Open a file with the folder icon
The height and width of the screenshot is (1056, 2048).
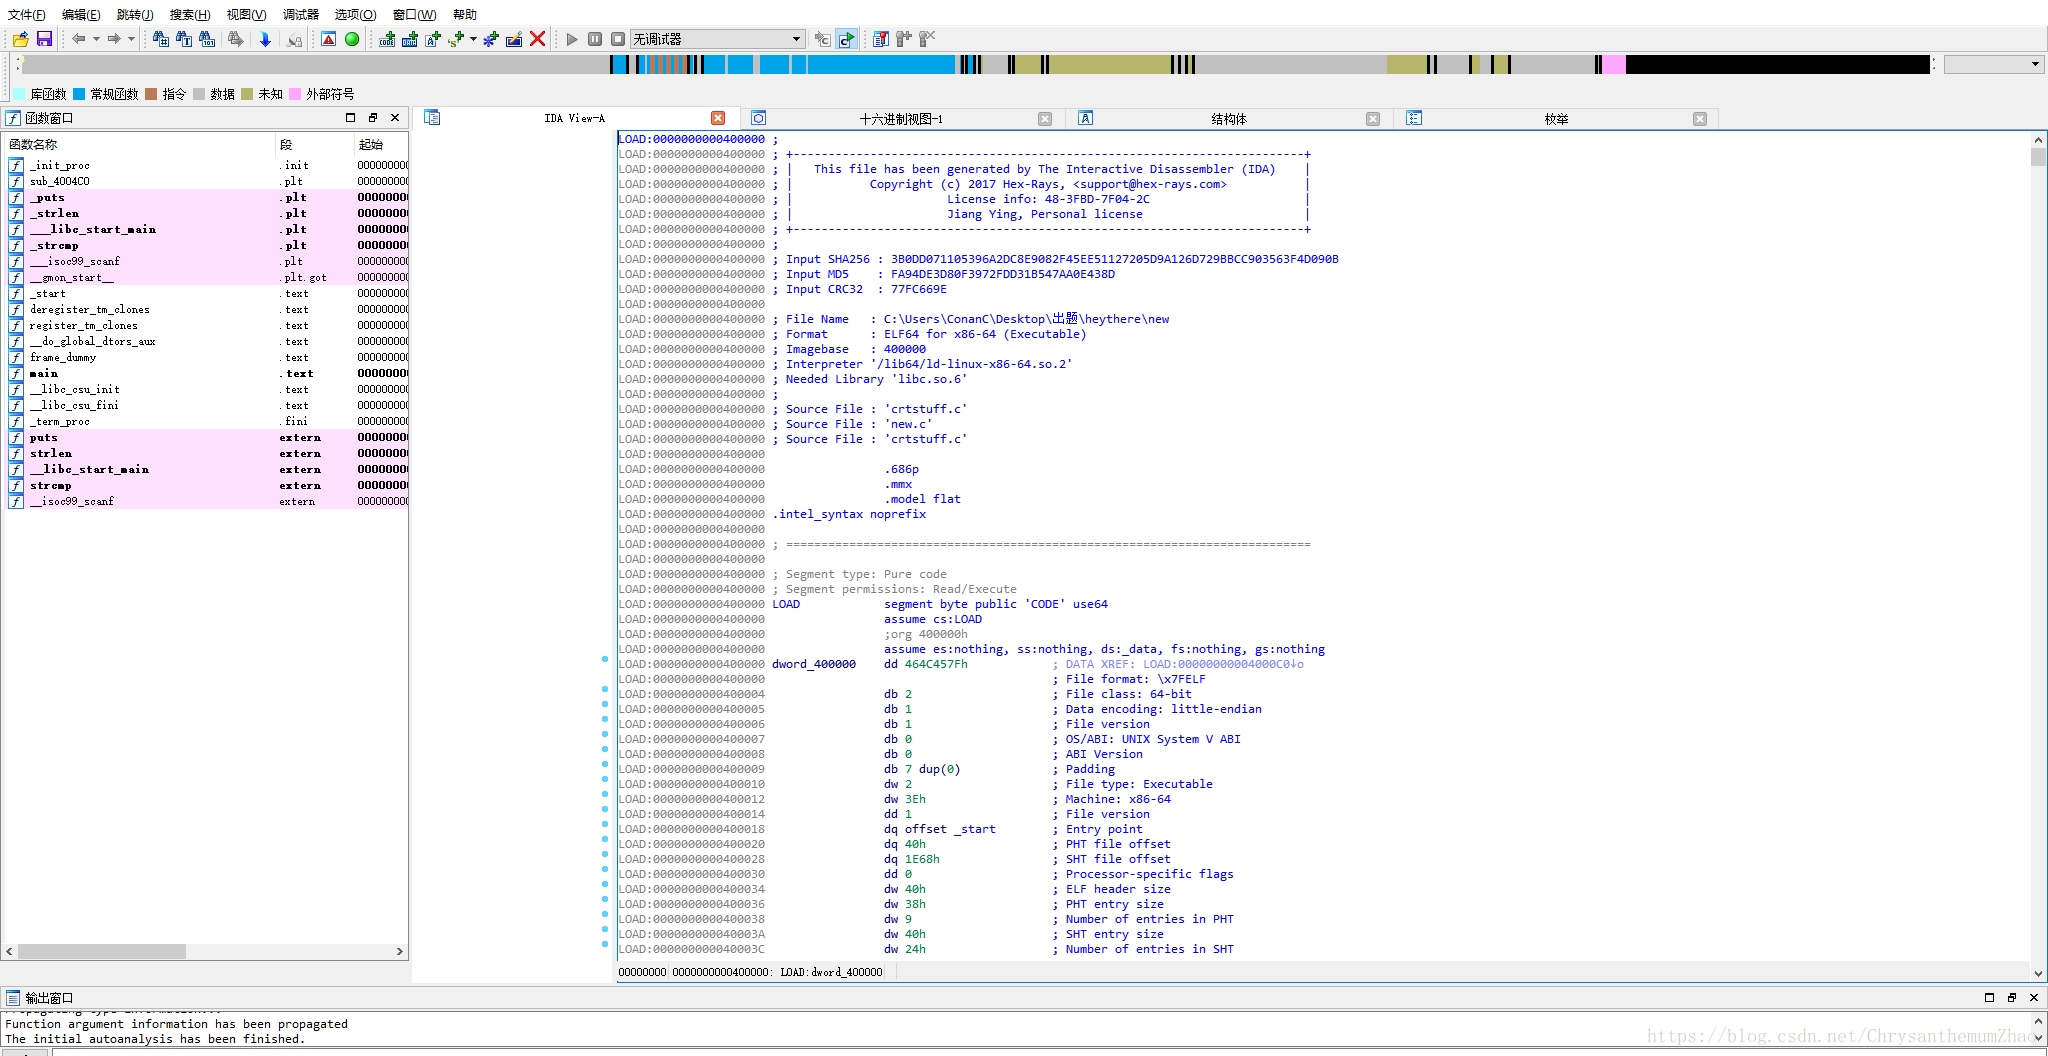20,39
